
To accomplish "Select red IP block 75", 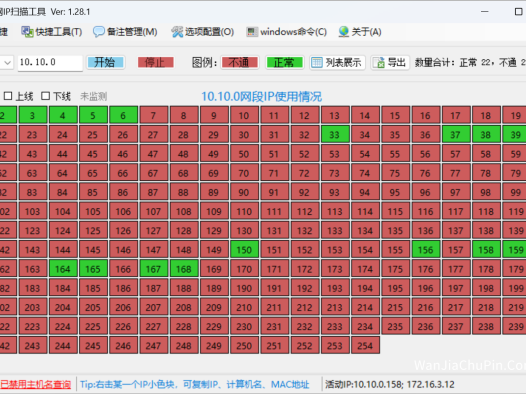I will tap(395, 173).
